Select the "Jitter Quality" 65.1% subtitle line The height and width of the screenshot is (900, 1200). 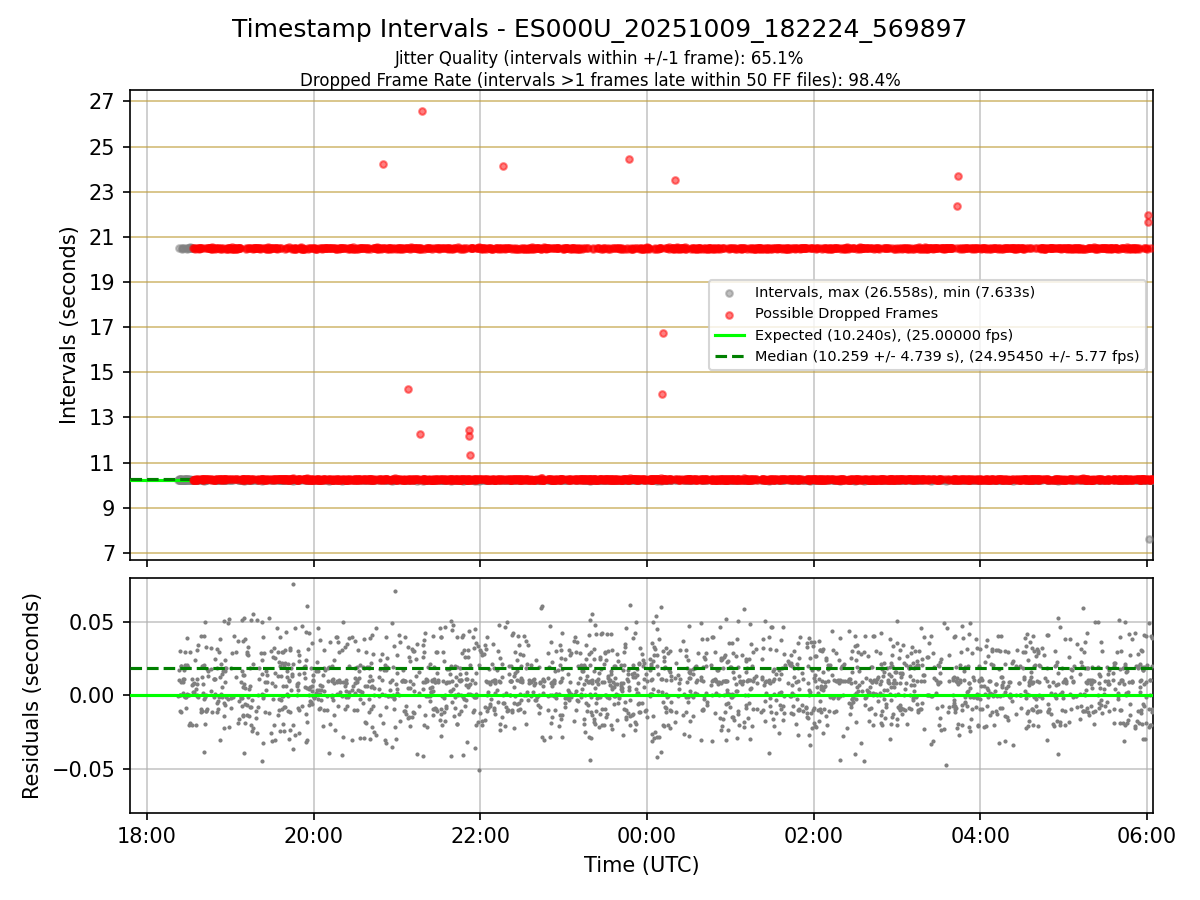coord(599,58)
